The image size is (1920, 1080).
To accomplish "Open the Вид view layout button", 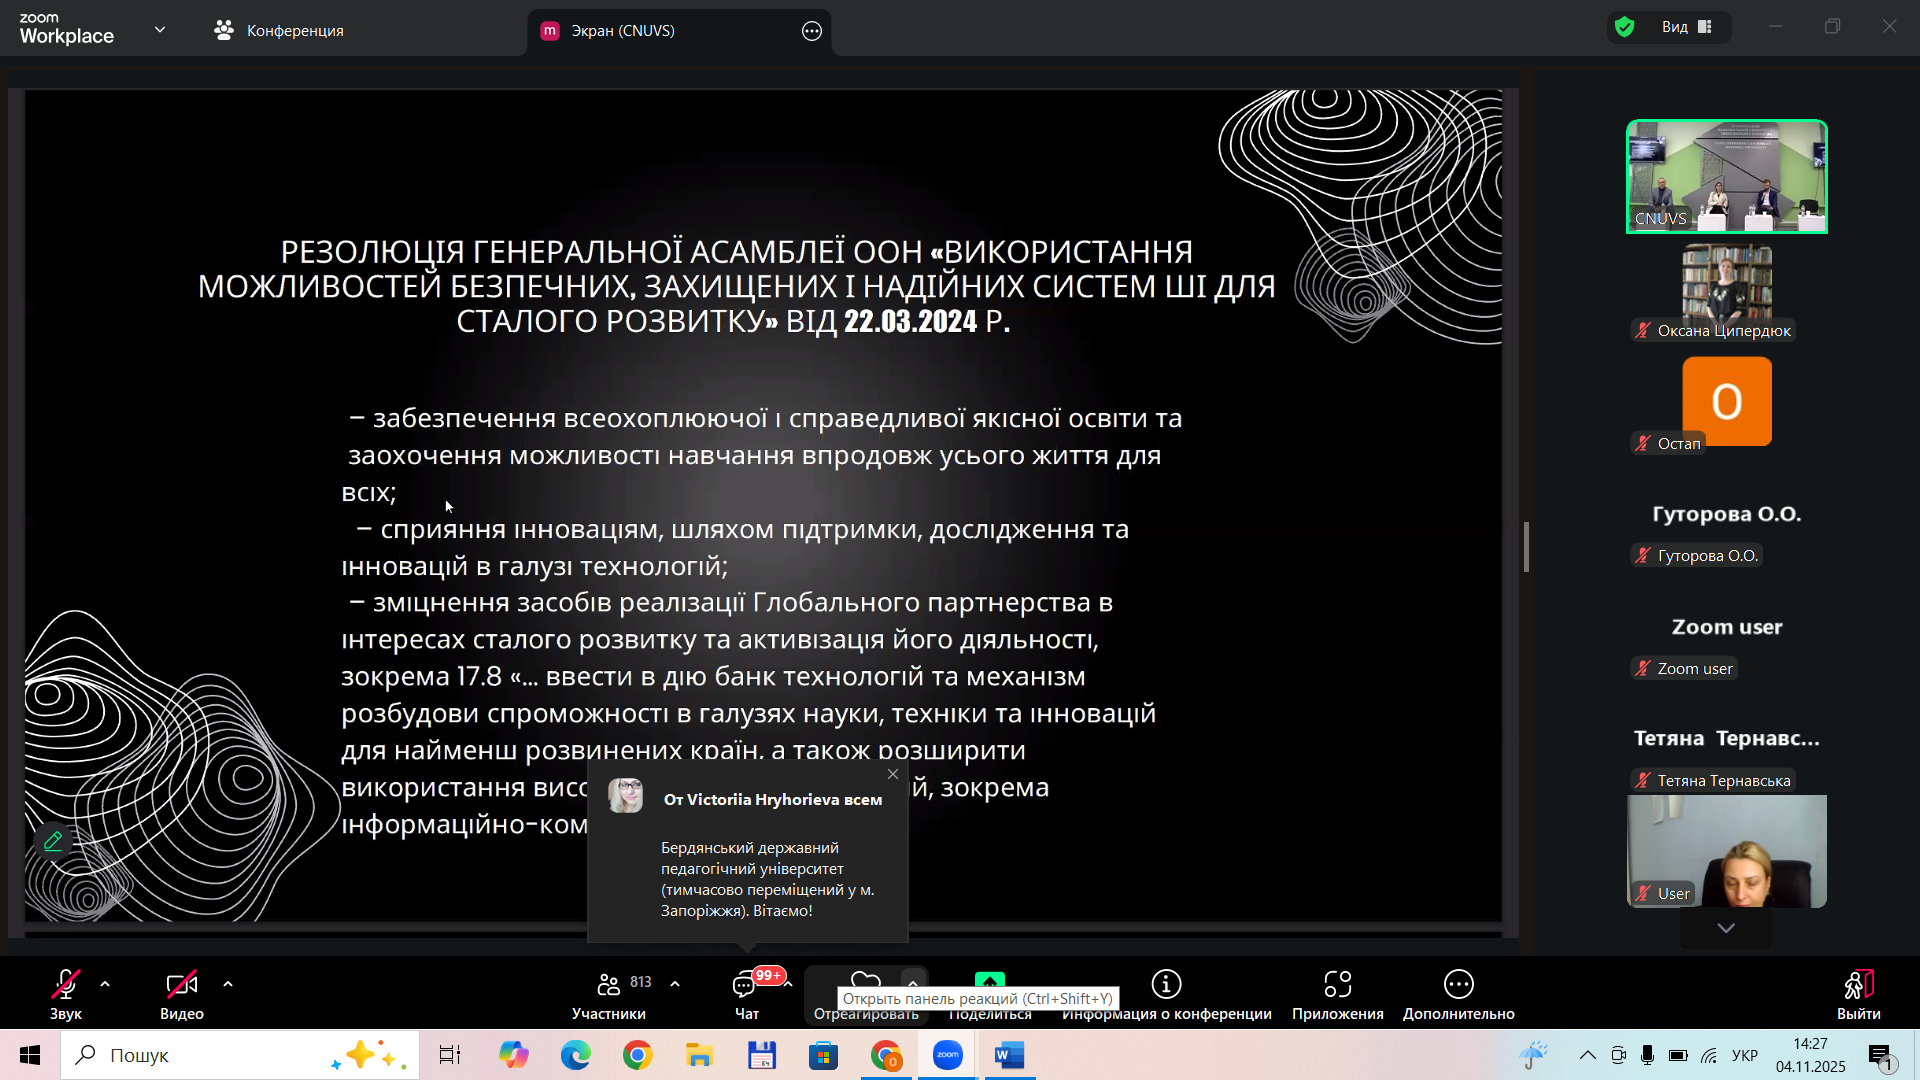I will pyautogui.click(x=1688, y=27).
